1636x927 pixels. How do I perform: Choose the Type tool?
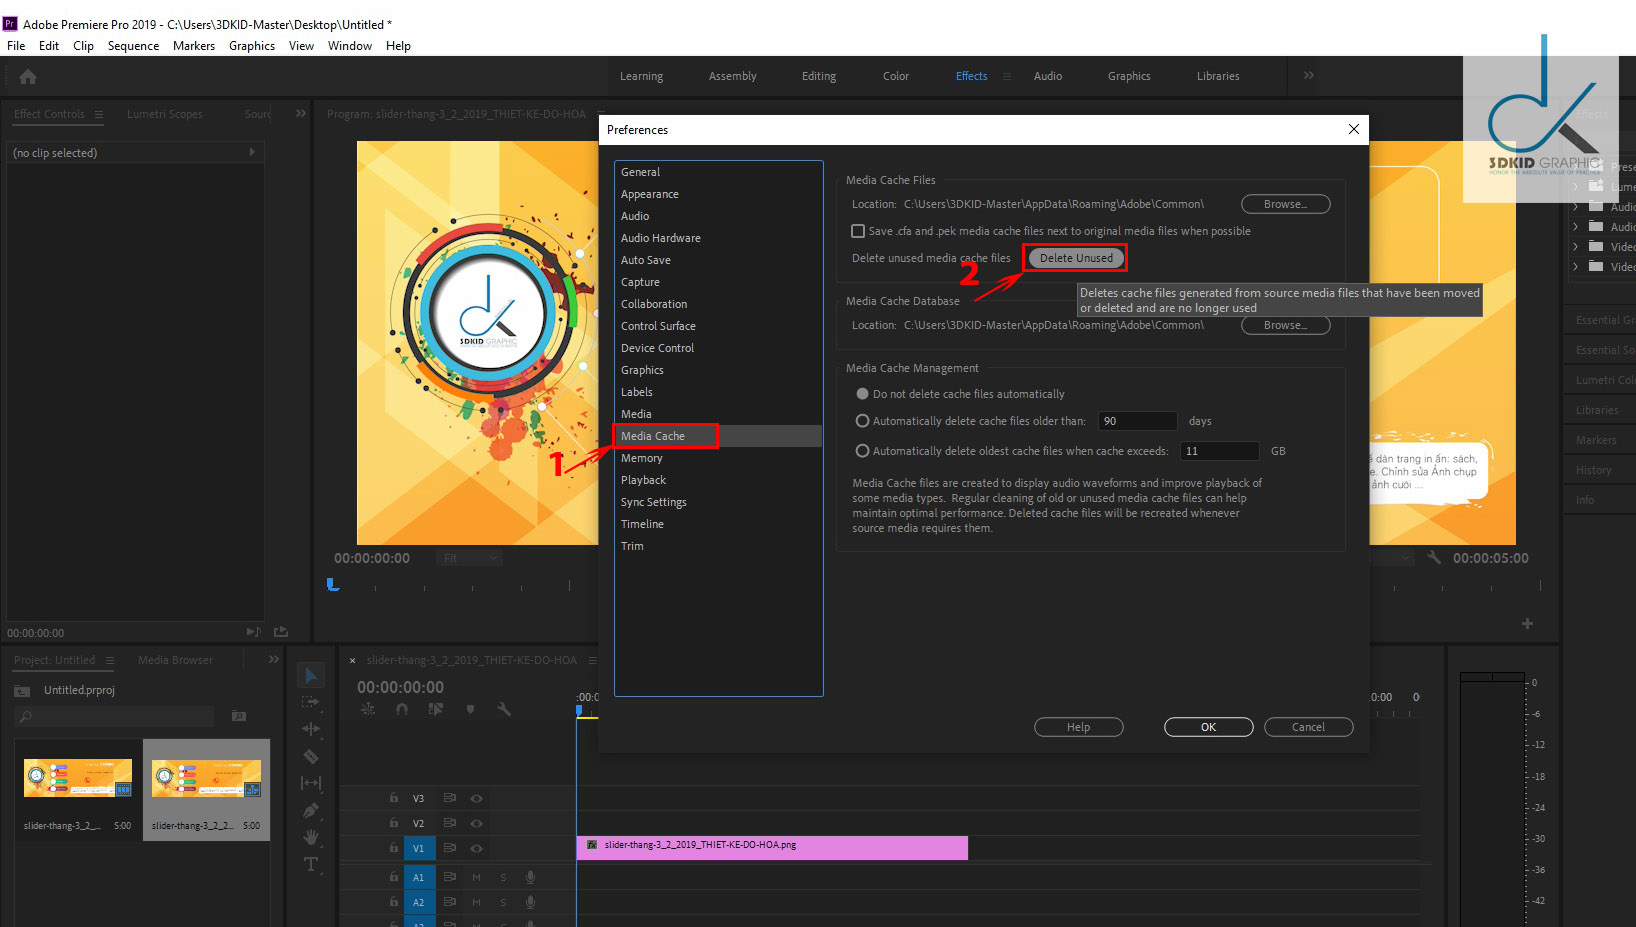coord(311,864)
